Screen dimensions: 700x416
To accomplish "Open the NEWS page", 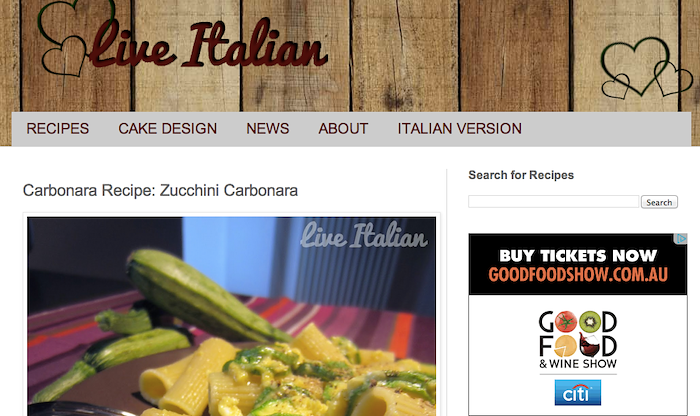I will click(x=268, y=129).
